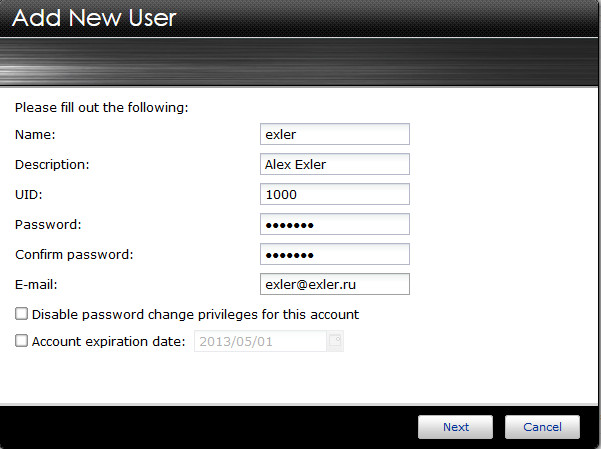The height and width of the screenshot is (449, 601).
Task: Click the "Name:" label text
Action: (x=36, y=134)
